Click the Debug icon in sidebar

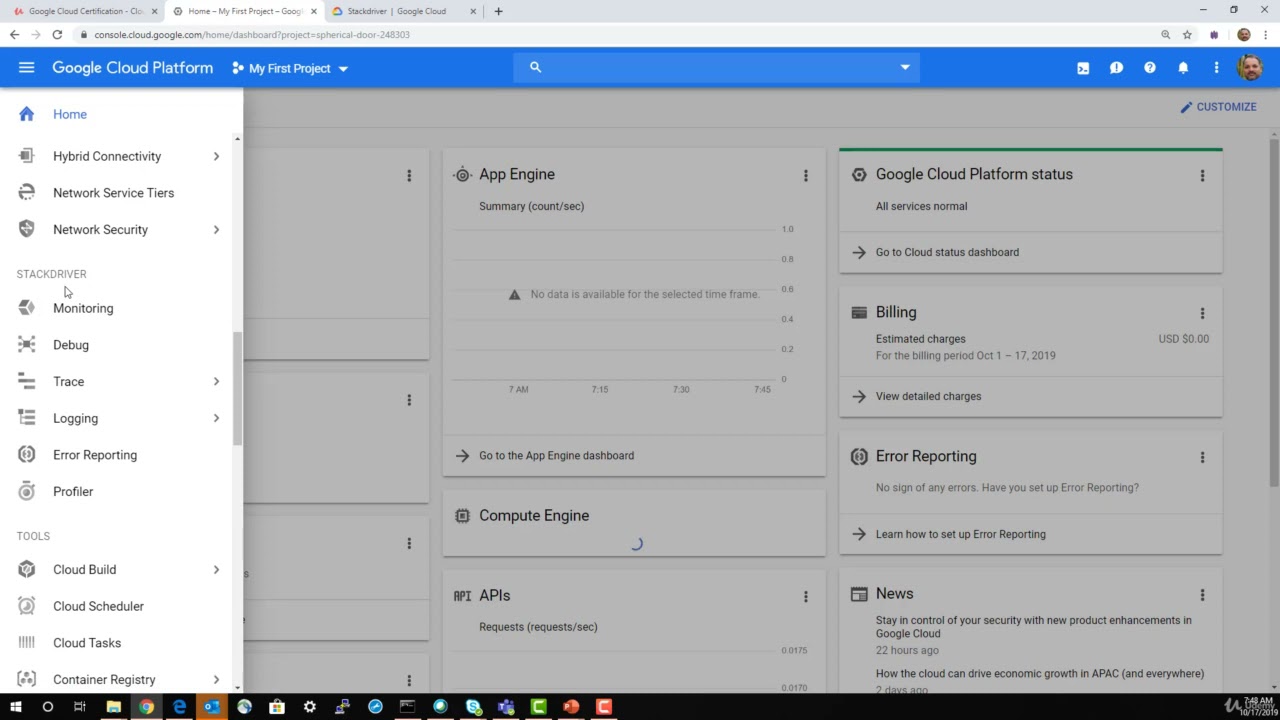27,345
